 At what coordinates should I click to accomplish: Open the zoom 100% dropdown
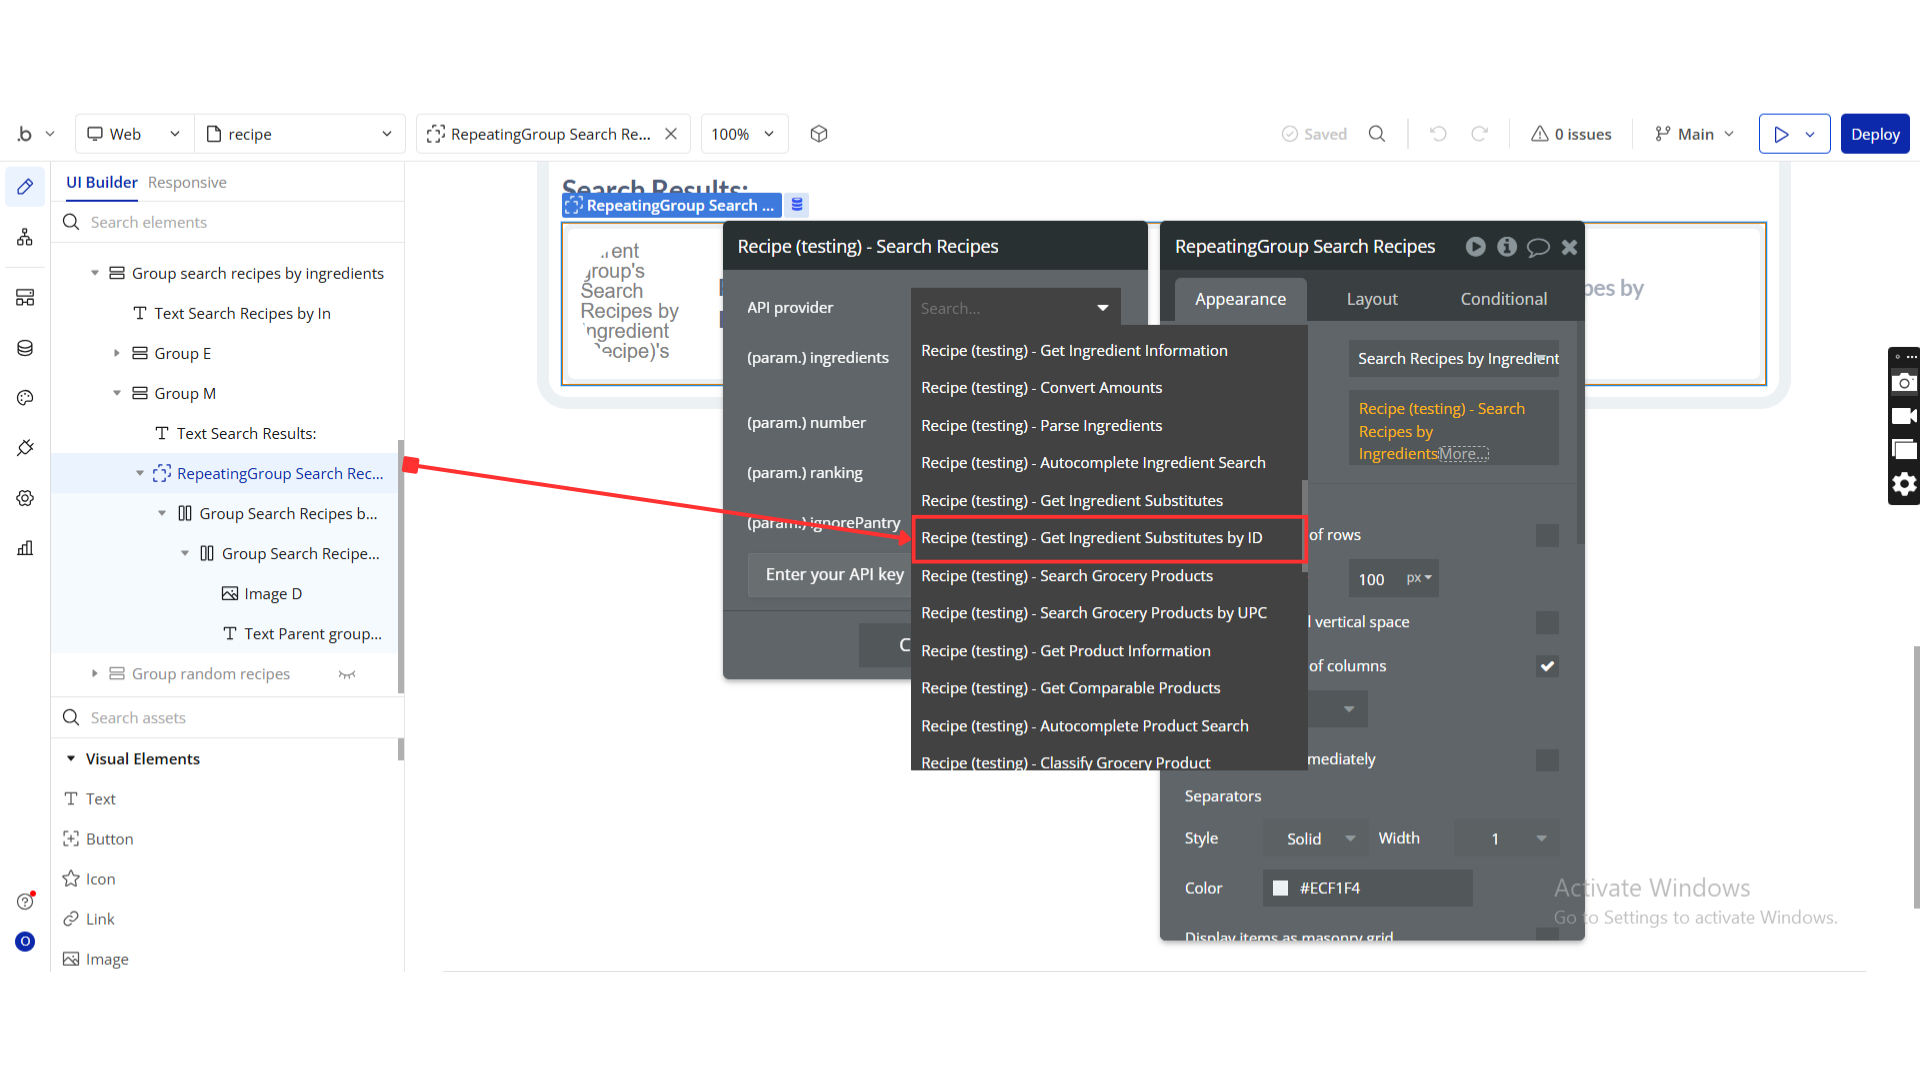[x=743, y=134]
